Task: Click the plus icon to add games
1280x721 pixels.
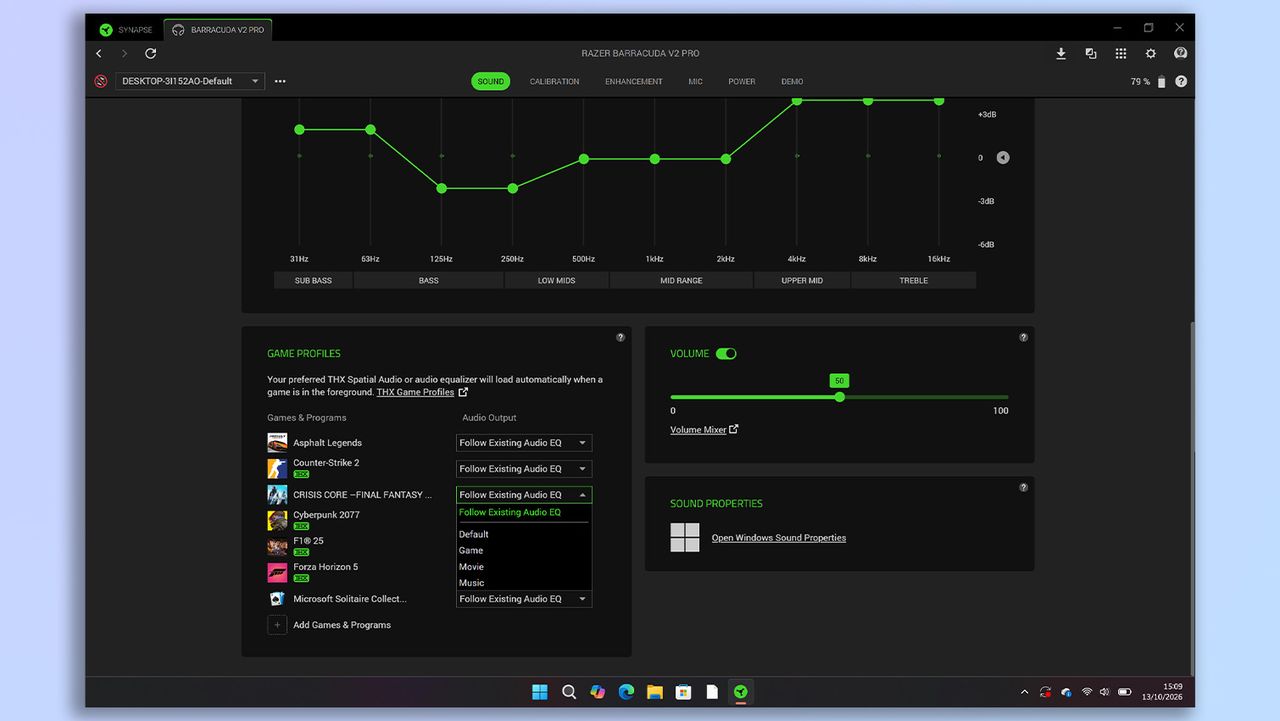Action: [x=277, y=625]
